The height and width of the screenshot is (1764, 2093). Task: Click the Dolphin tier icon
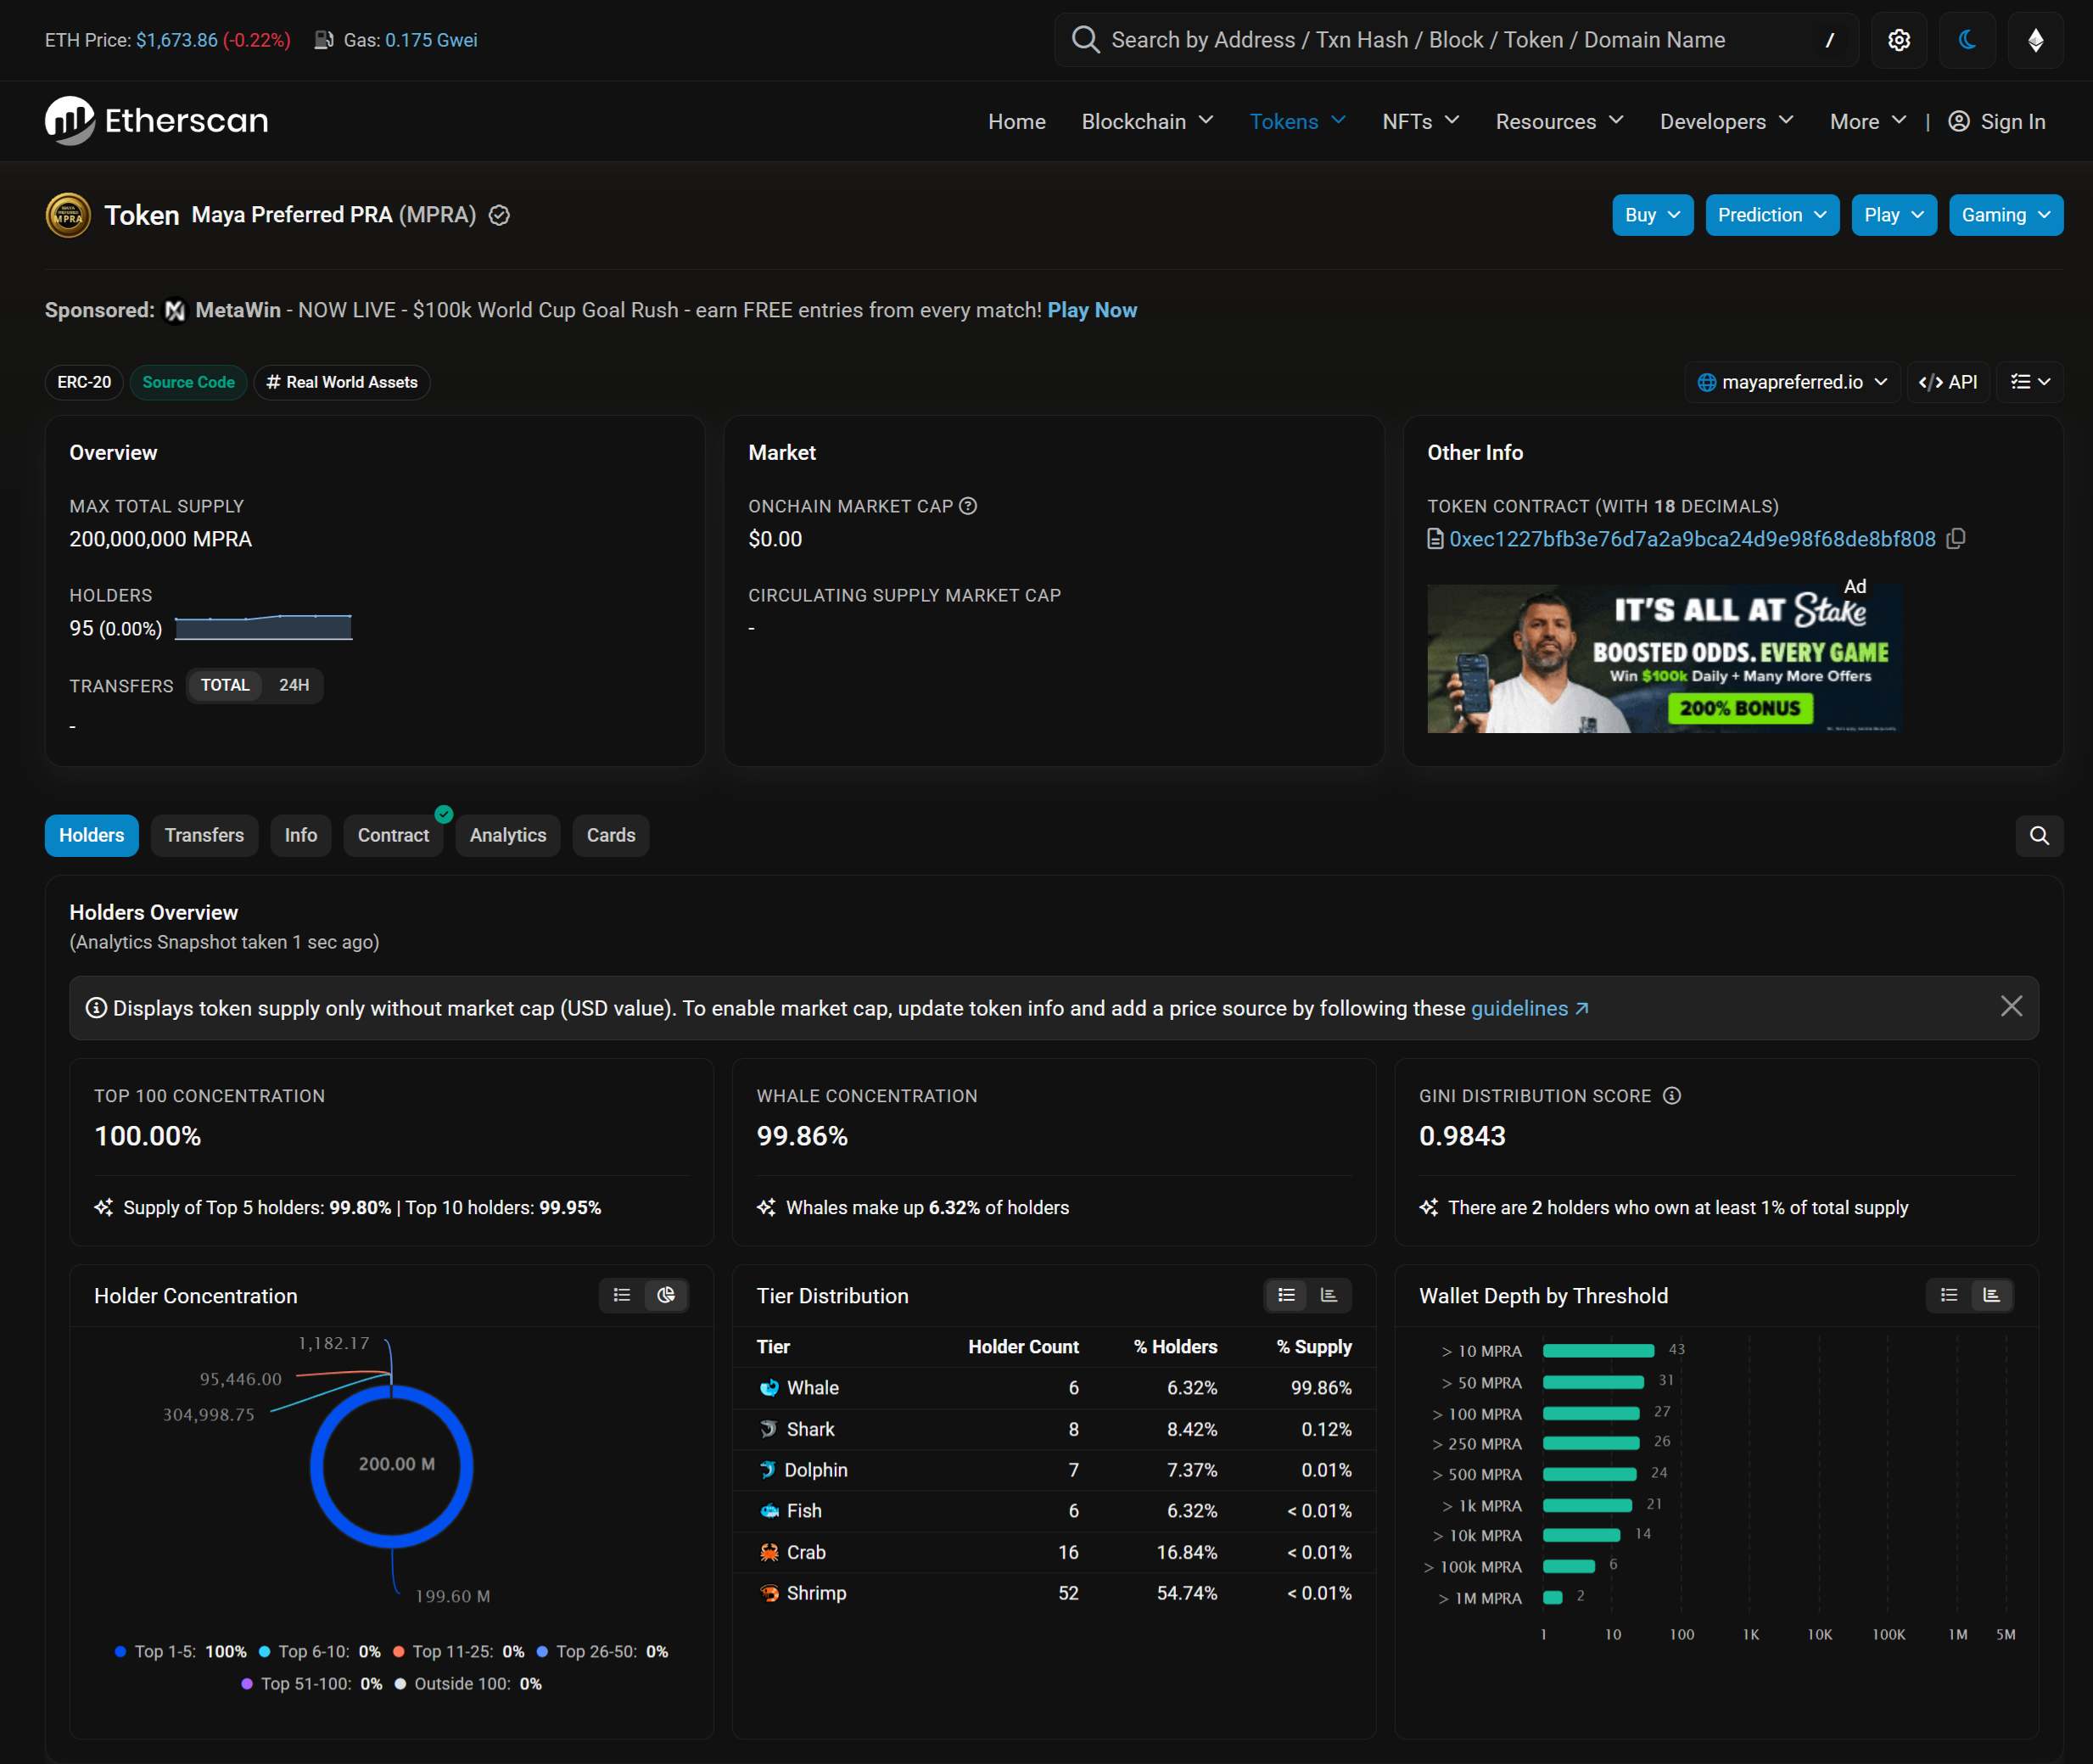767,1470
